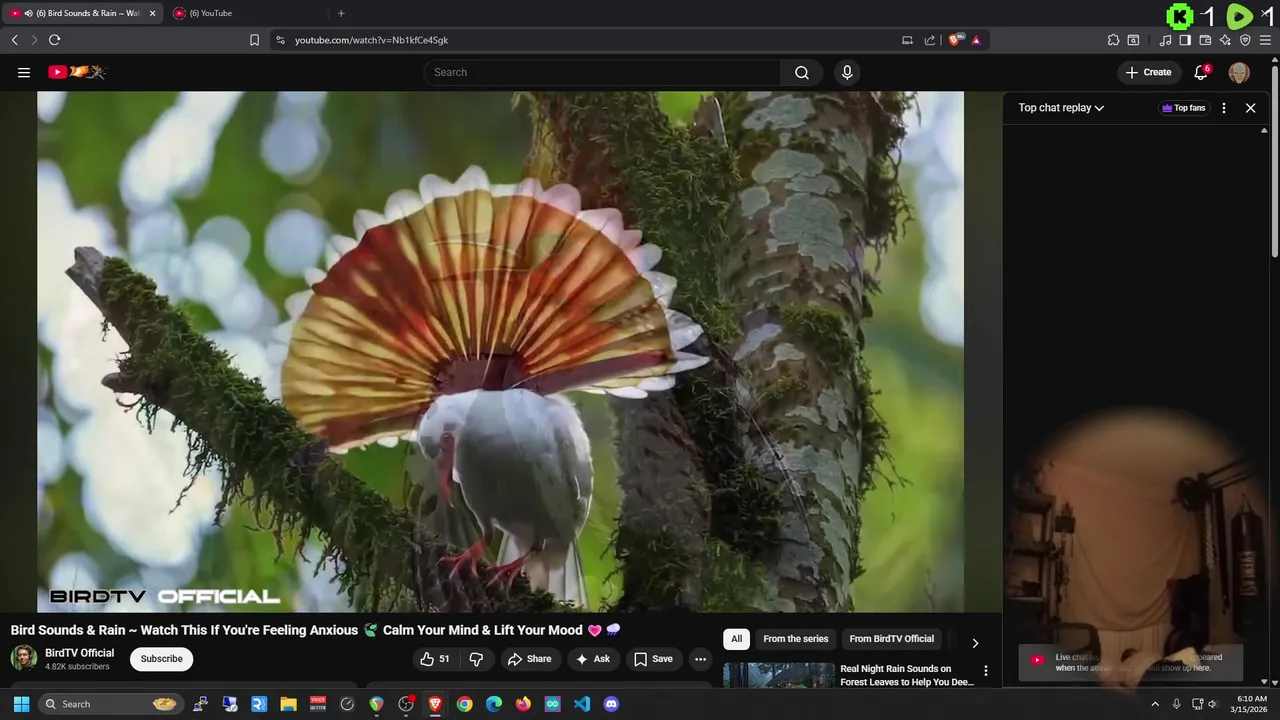Go to YouTube home via the logo
Screen dimensions: 1280x720
[x=77, y=72]
